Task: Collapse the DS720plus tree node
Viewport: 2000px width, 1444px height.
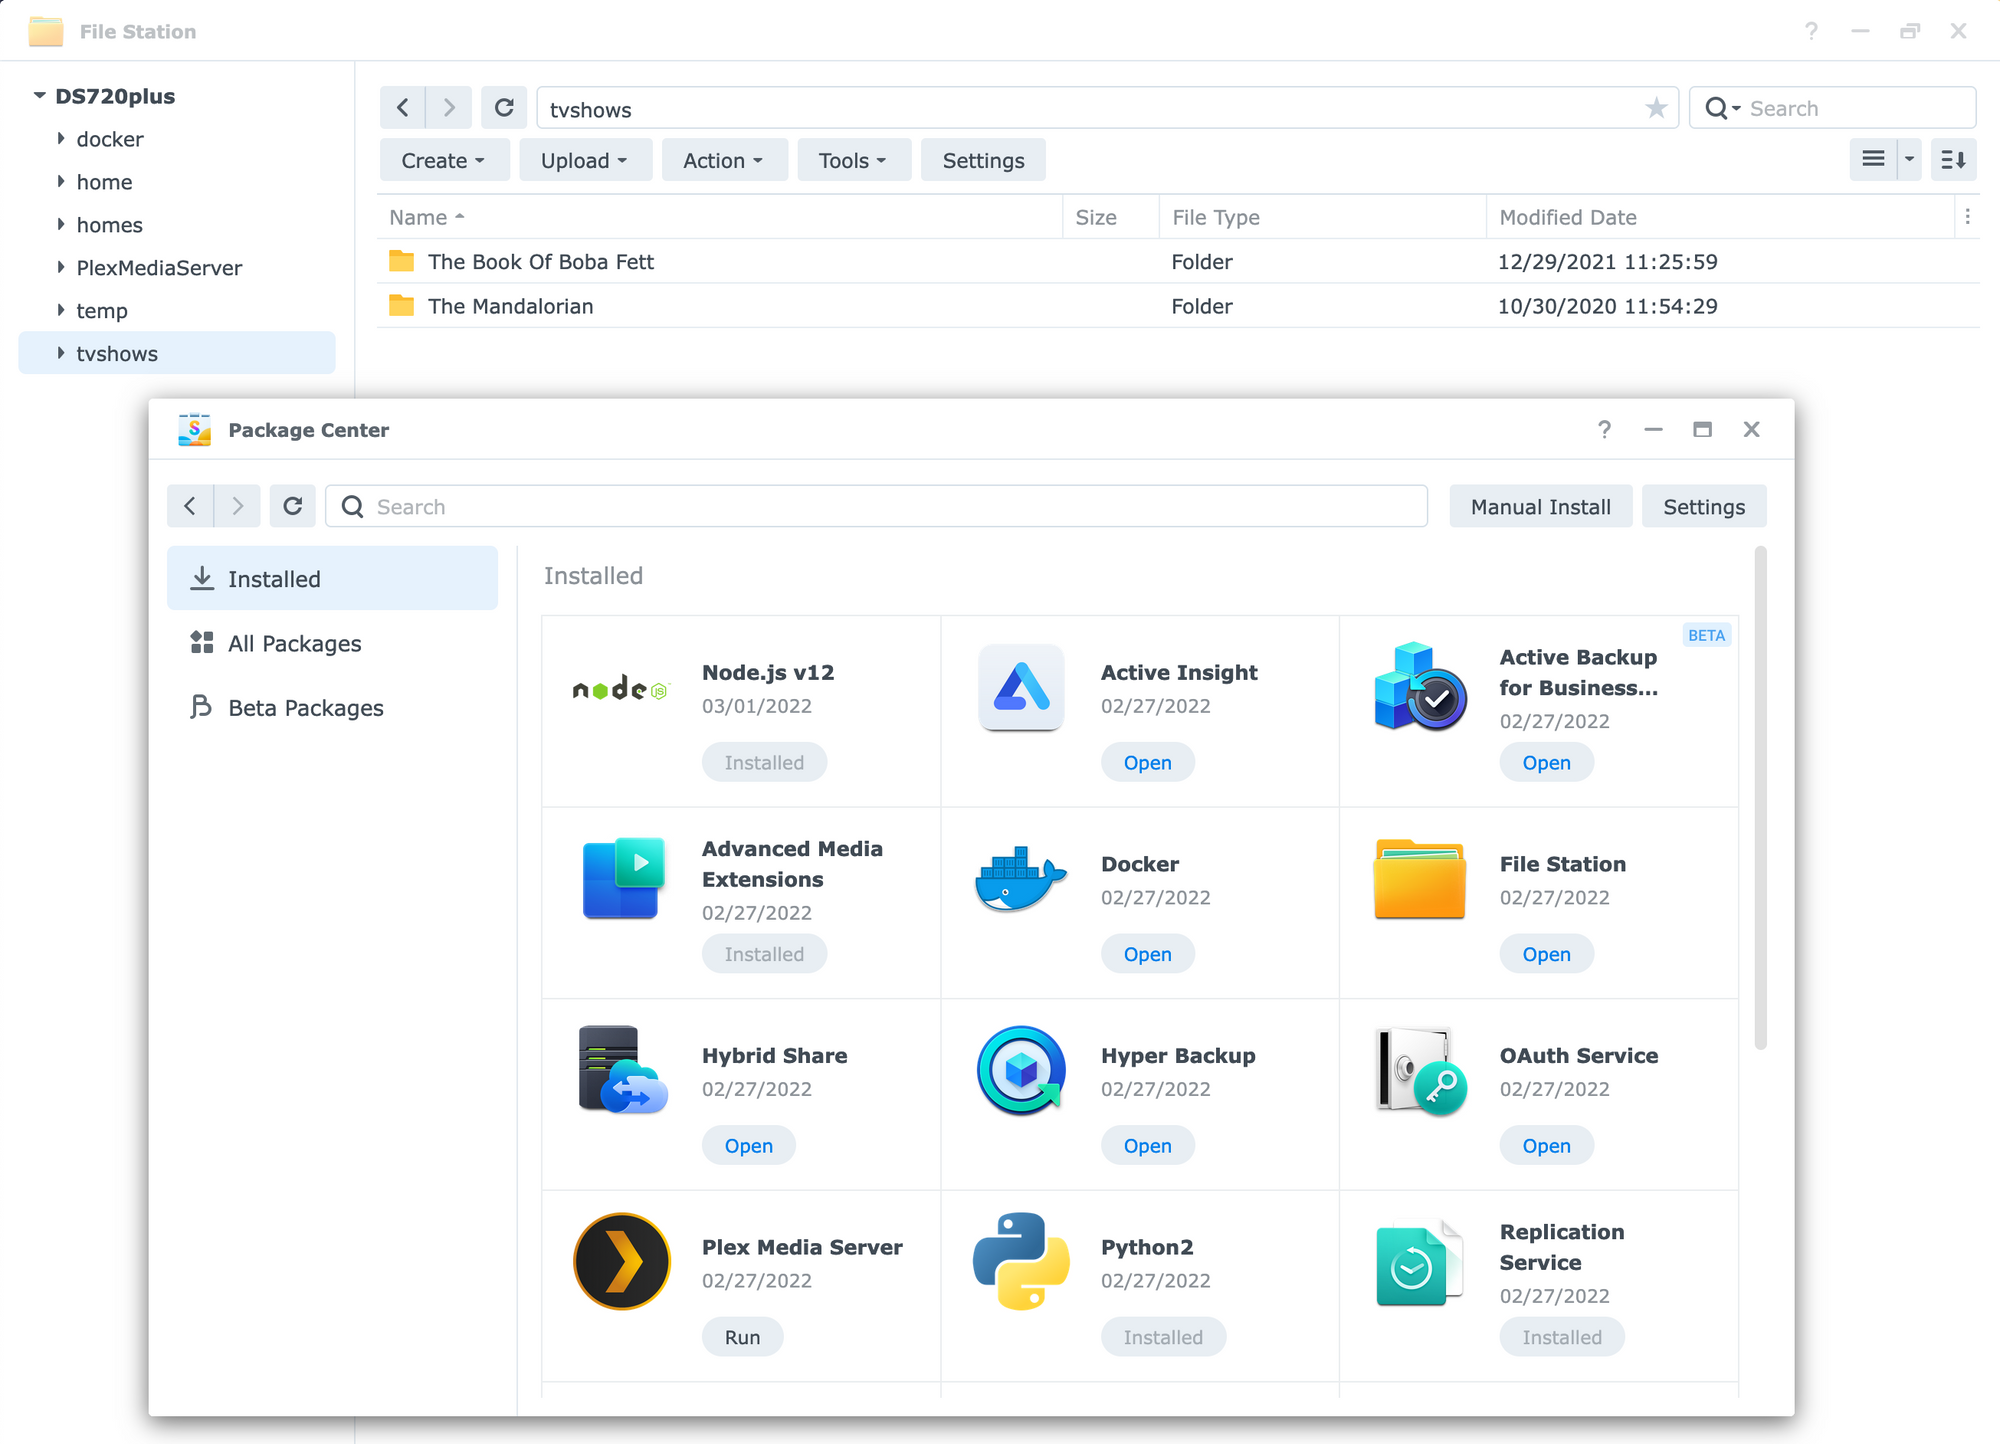Action: [x=39, y=96]
